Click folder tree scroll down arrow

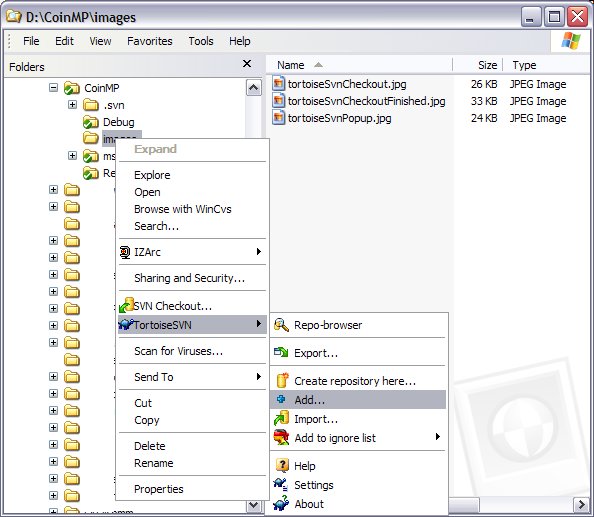pos(253,505)
